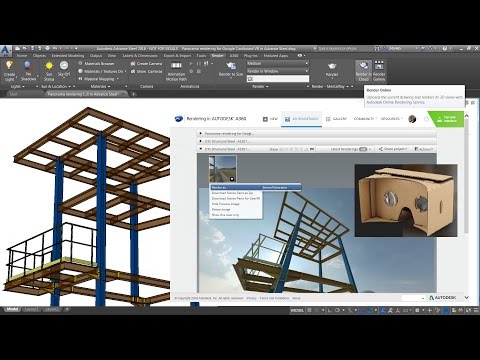Screen dimensions: 480x360
Task: Open the Export & Import ribbon tab
Action: 177,56
